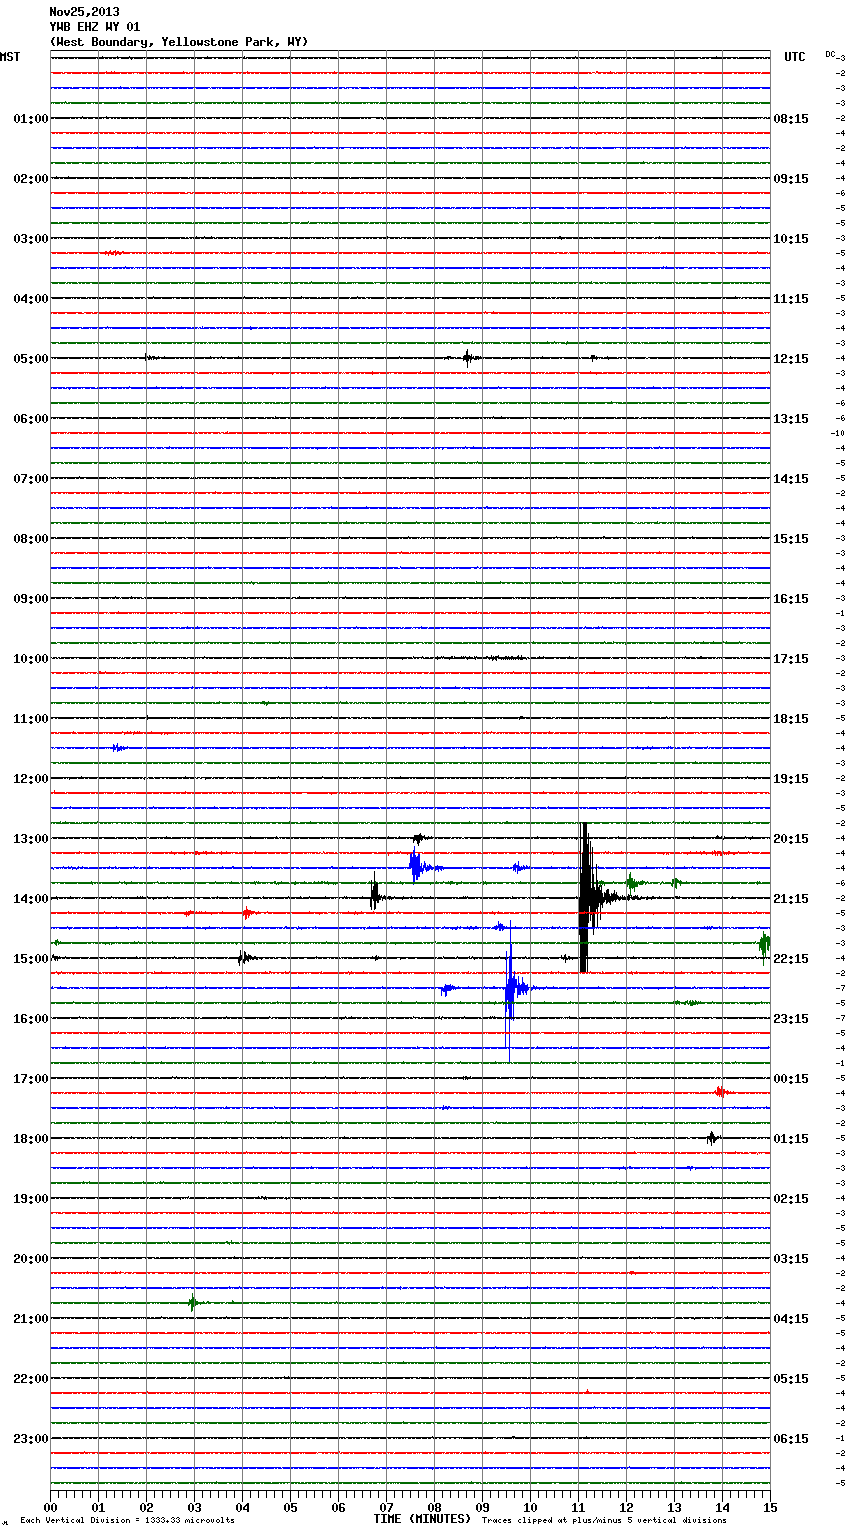This screenshot has width=850, height=1534.
Task: Select the 07:00 MST time label
Action: [x=31, y=478]
